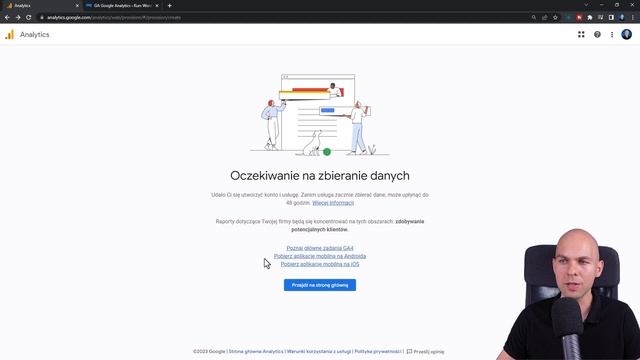Open Warunki korzystania z usługi footer link
640x360 pixels.
coord(319,351)
